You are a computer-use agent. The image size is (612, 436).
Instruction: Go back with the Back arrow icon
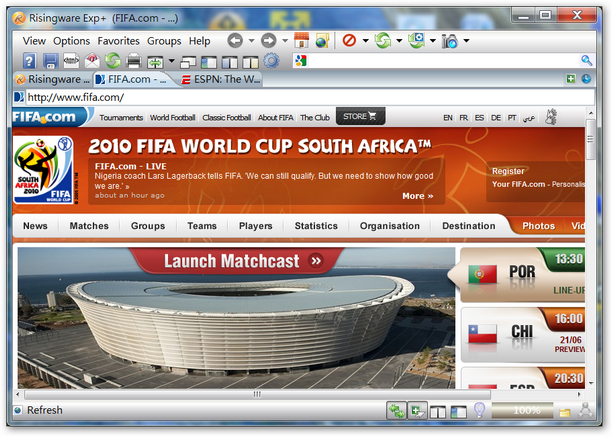(x=235, y=41)
